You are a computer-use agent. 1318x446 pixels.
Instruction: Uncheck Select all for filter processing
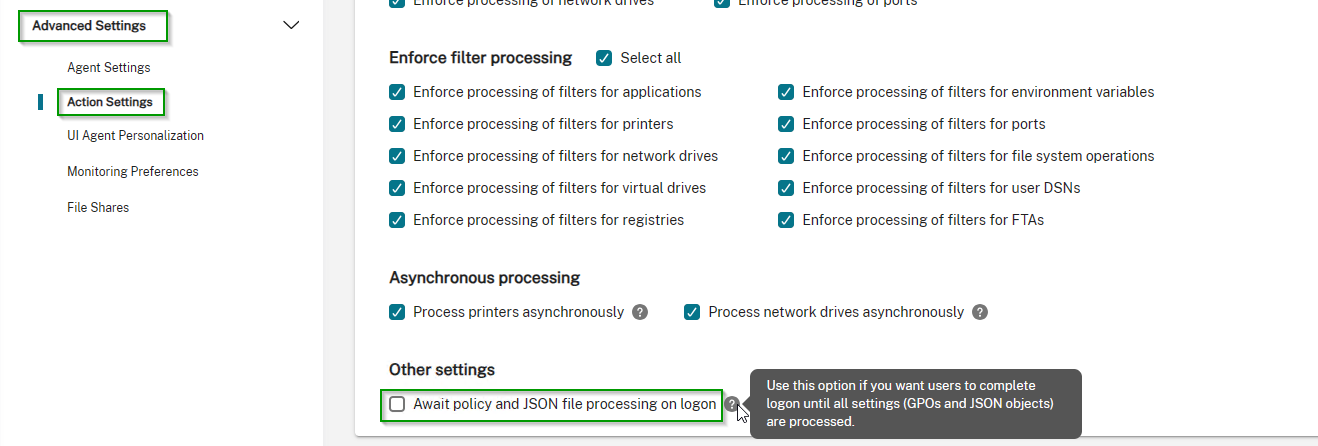[x=604, y=58]
